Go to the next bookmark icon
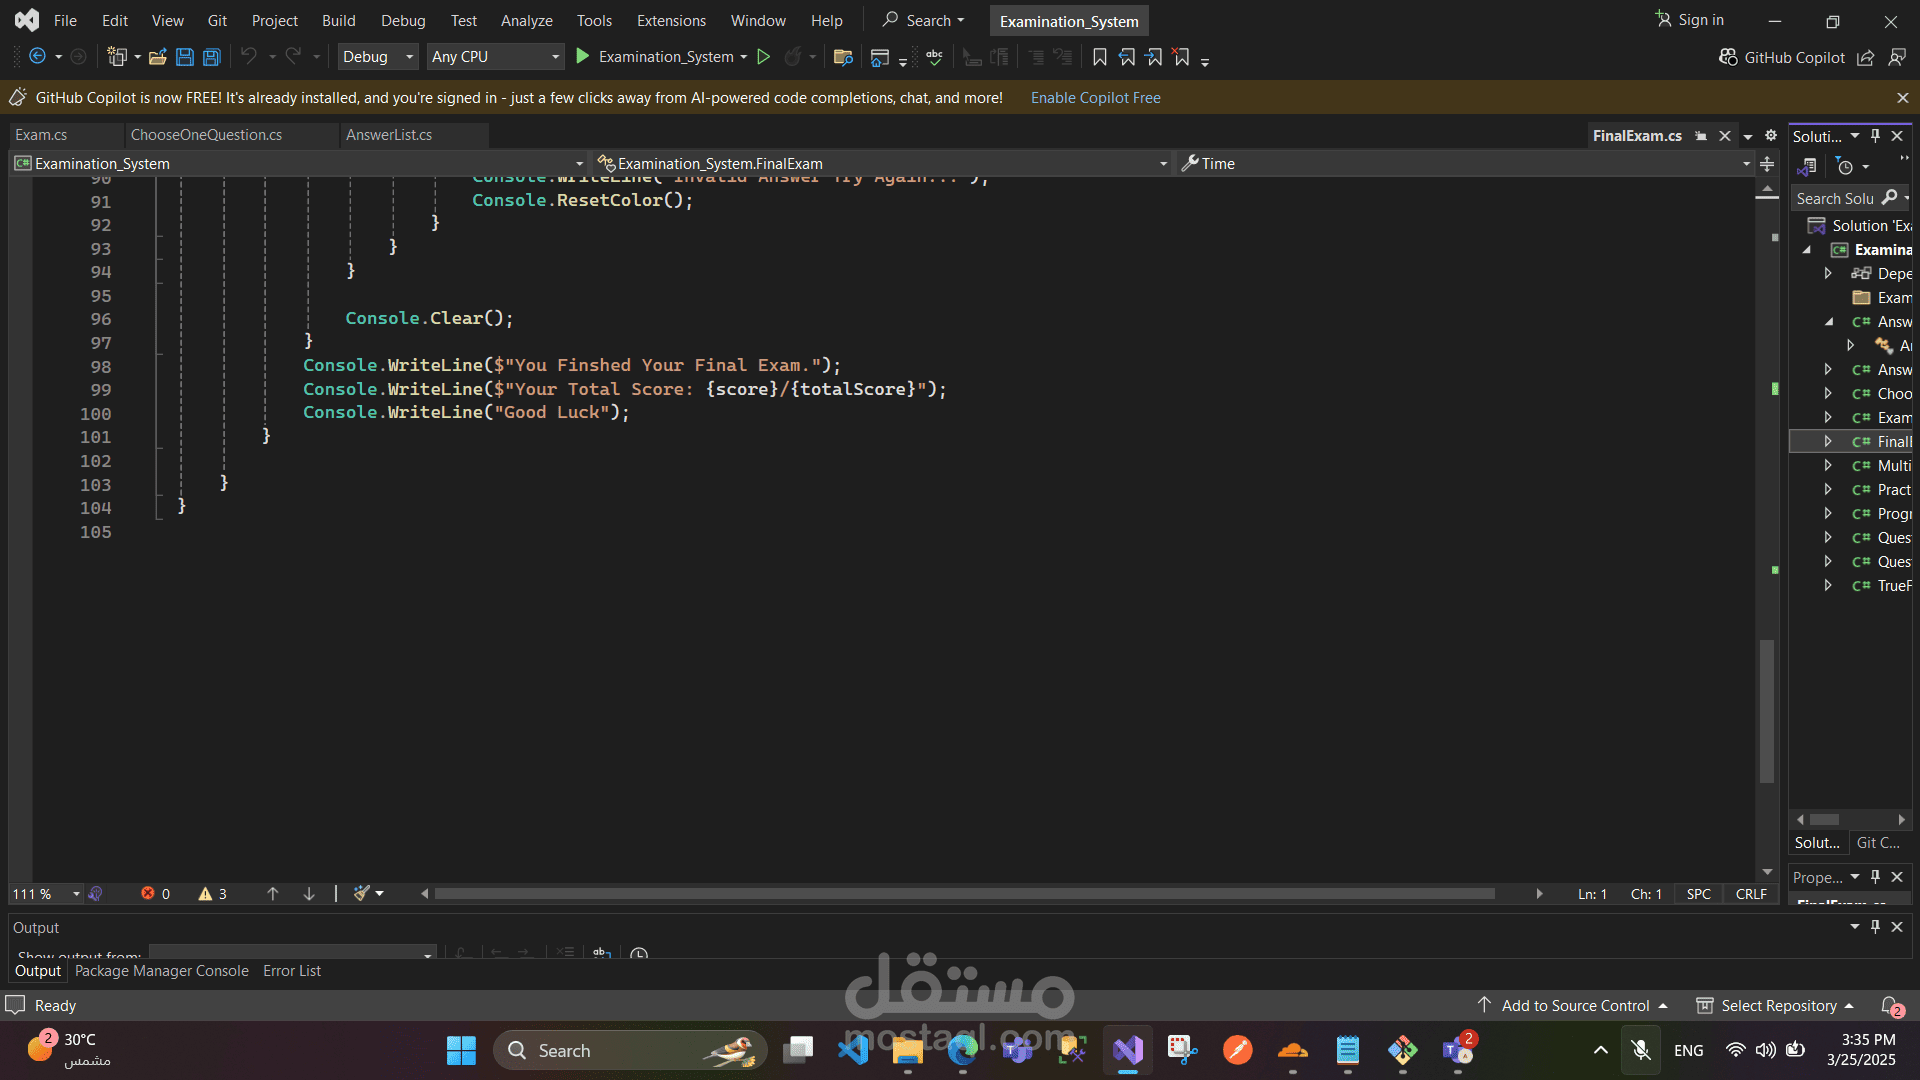1920x1080 pixels. (x=1154, y=57)
